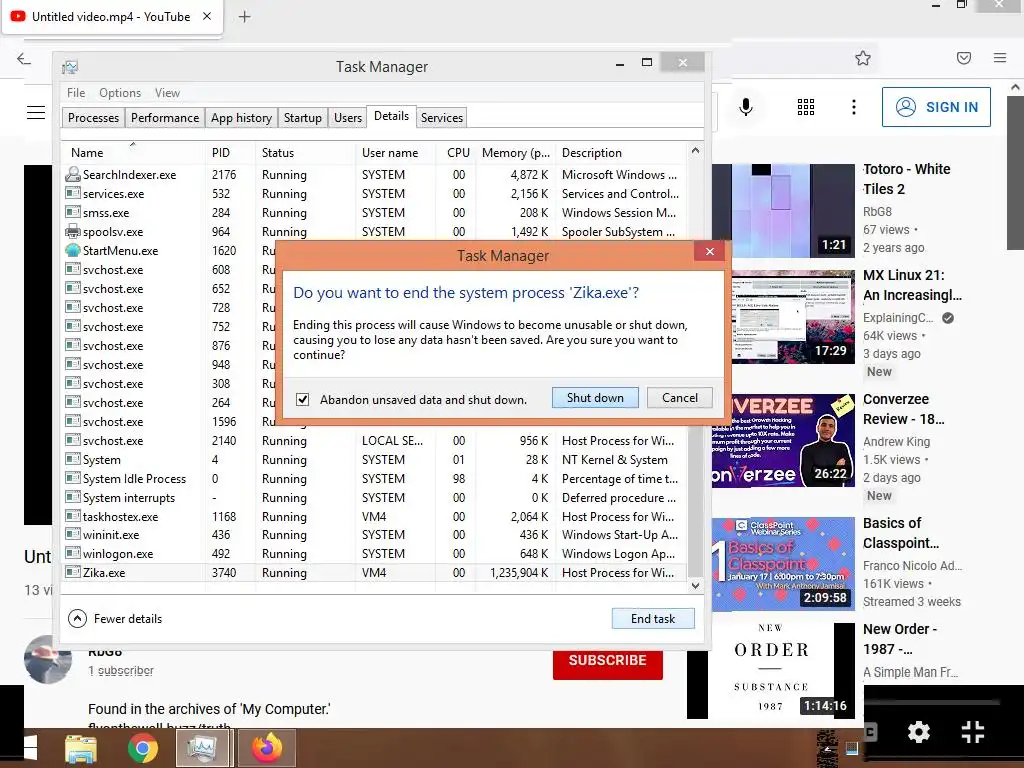Sort by the Description column header
1024x768 pixels.
622,153
